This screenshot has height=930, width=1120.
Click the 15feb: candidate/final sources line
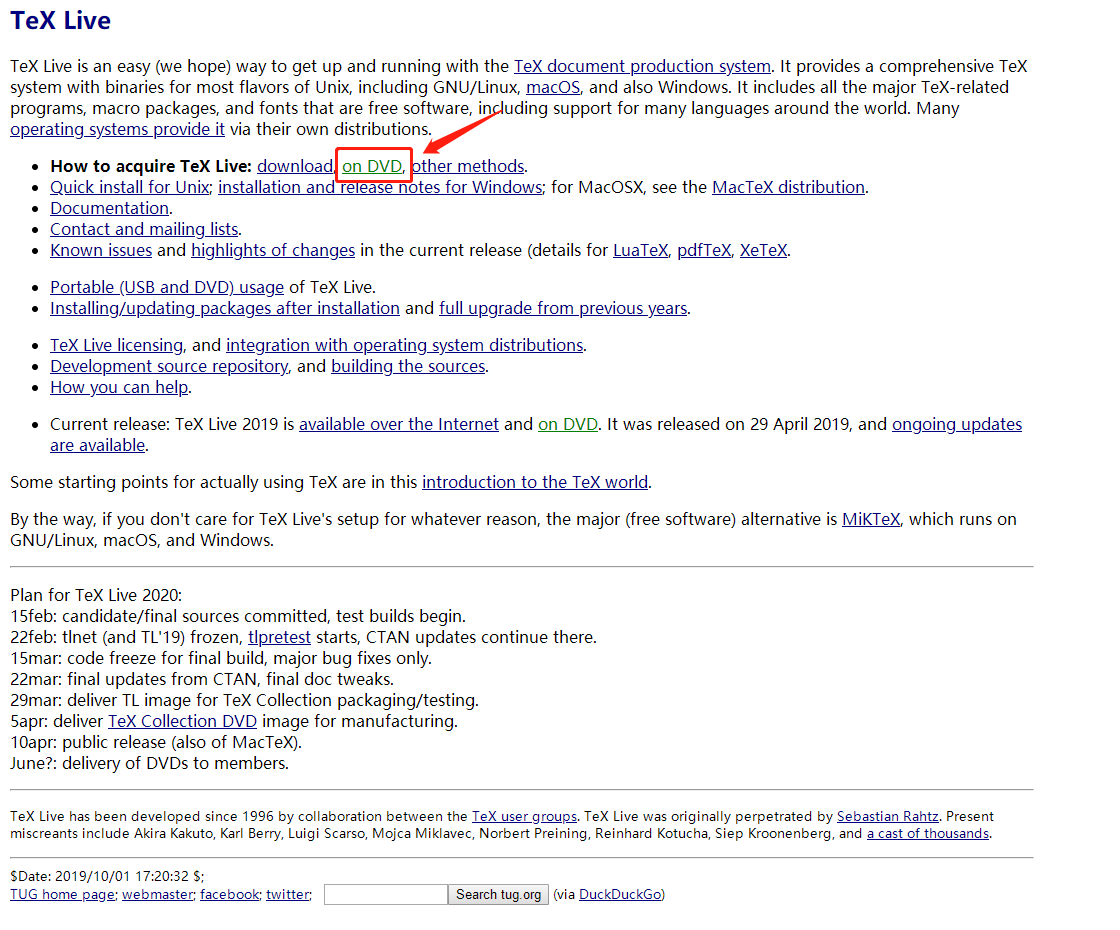click(x=238, y=616)
